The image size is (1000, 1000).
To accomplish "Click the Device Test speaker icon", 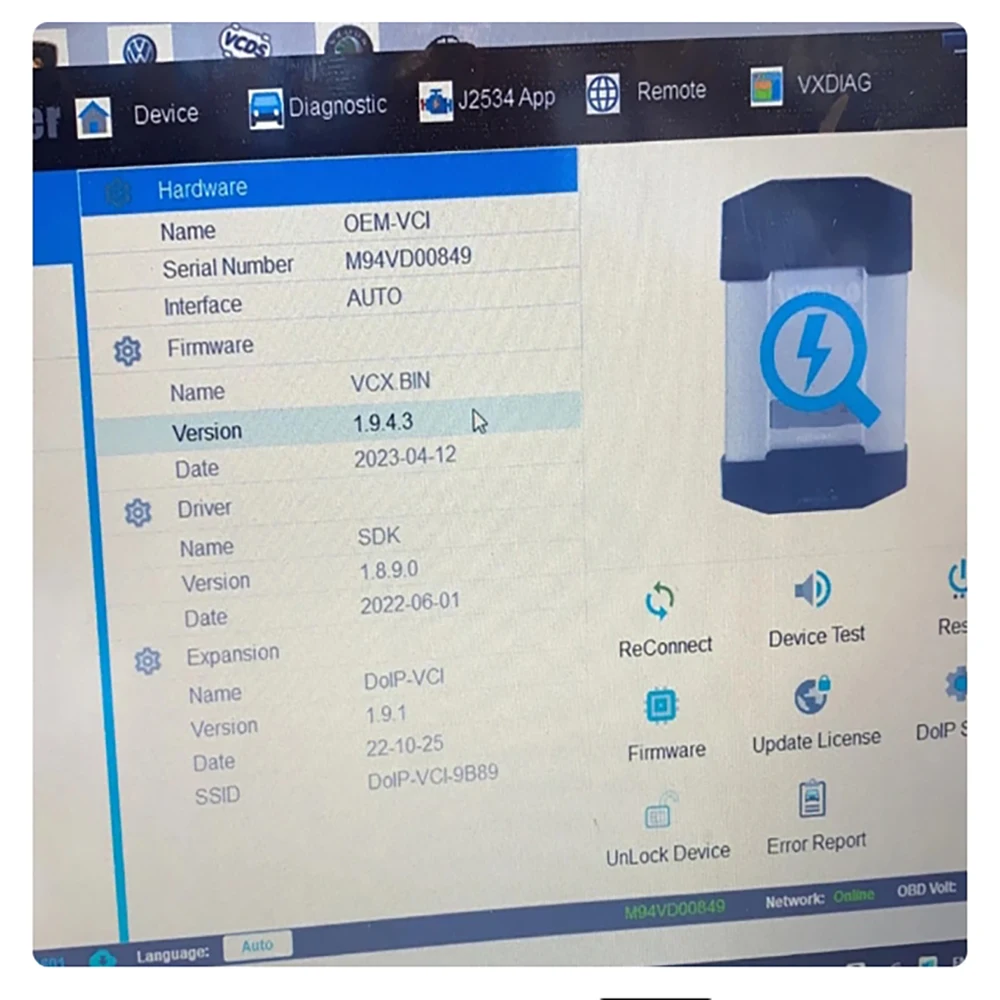I will coord(813,589).
